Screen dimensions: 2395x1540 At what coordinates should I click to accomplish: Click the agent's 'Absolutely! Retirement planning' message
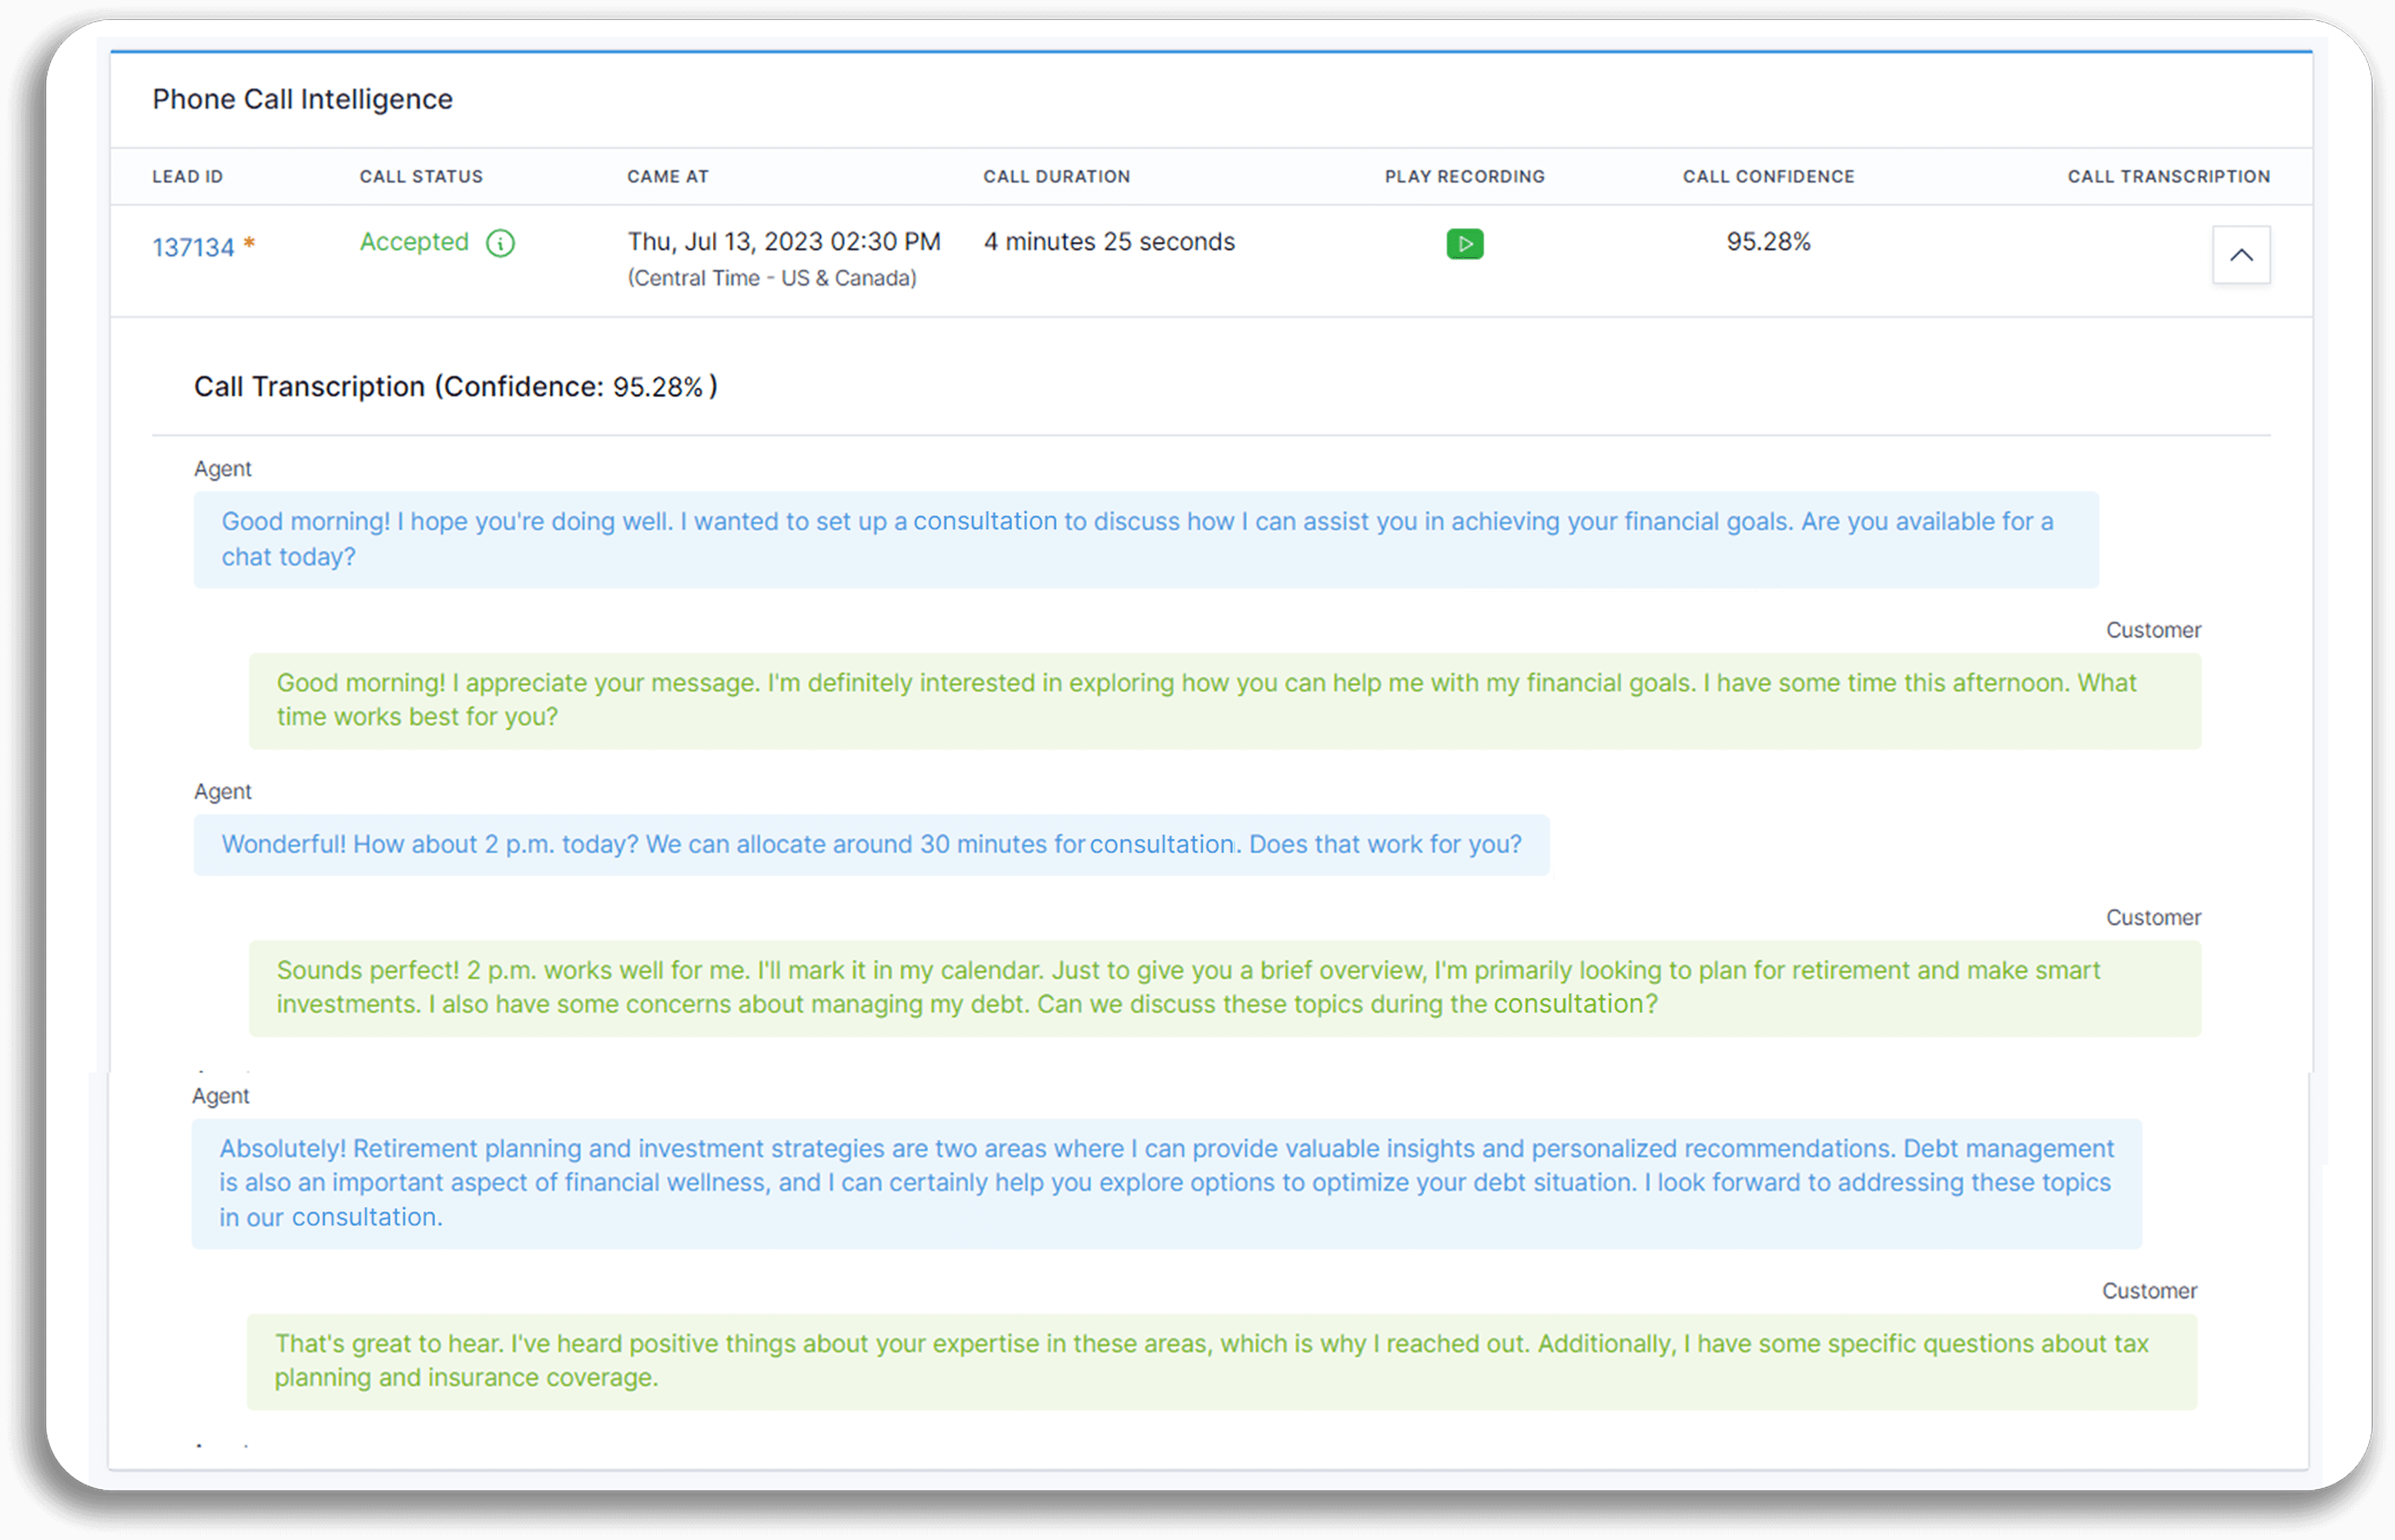(1165, 1182)
